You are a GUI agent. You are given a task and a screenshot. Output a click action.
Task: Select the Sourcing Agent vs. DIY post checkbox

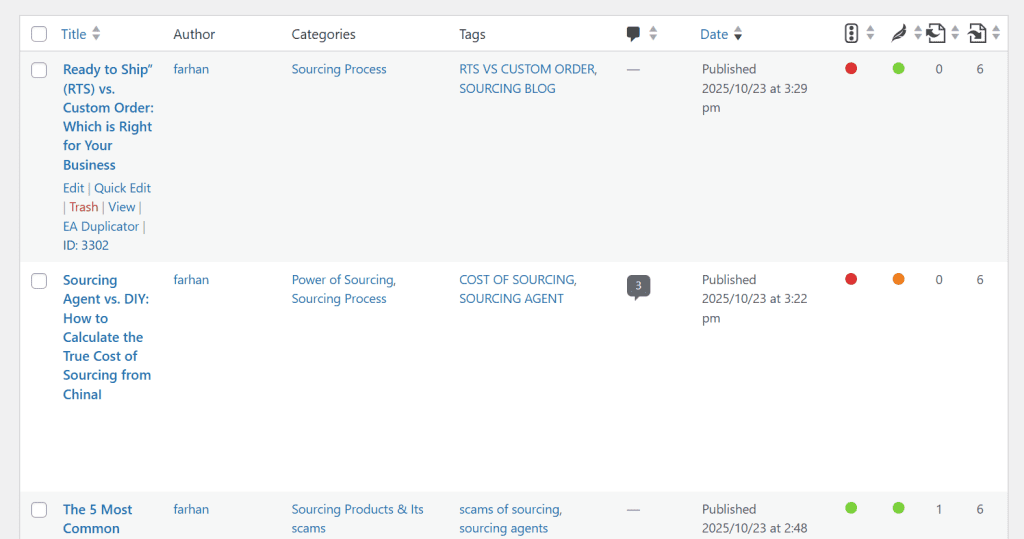click(x=39, y=281)
